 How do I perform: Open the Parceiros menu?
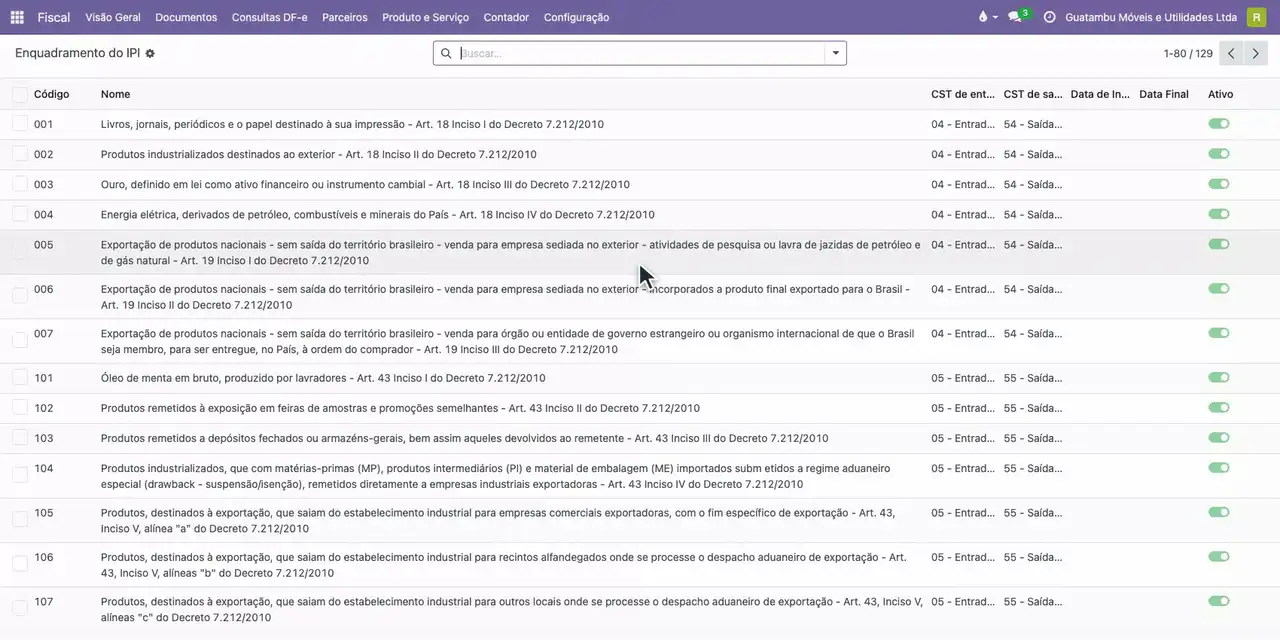345,17
